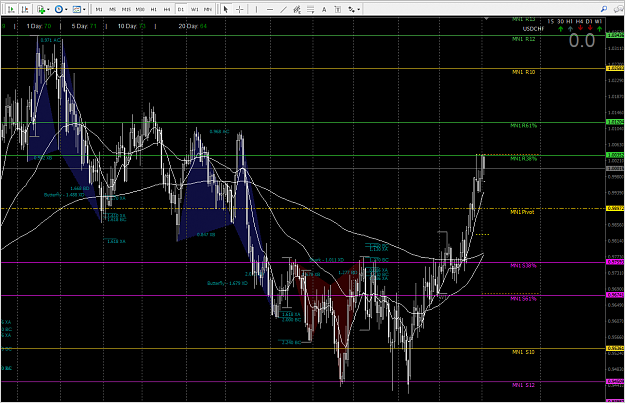
Task: Expand the Templates dropdown arrow
Action: pos(84,9)
